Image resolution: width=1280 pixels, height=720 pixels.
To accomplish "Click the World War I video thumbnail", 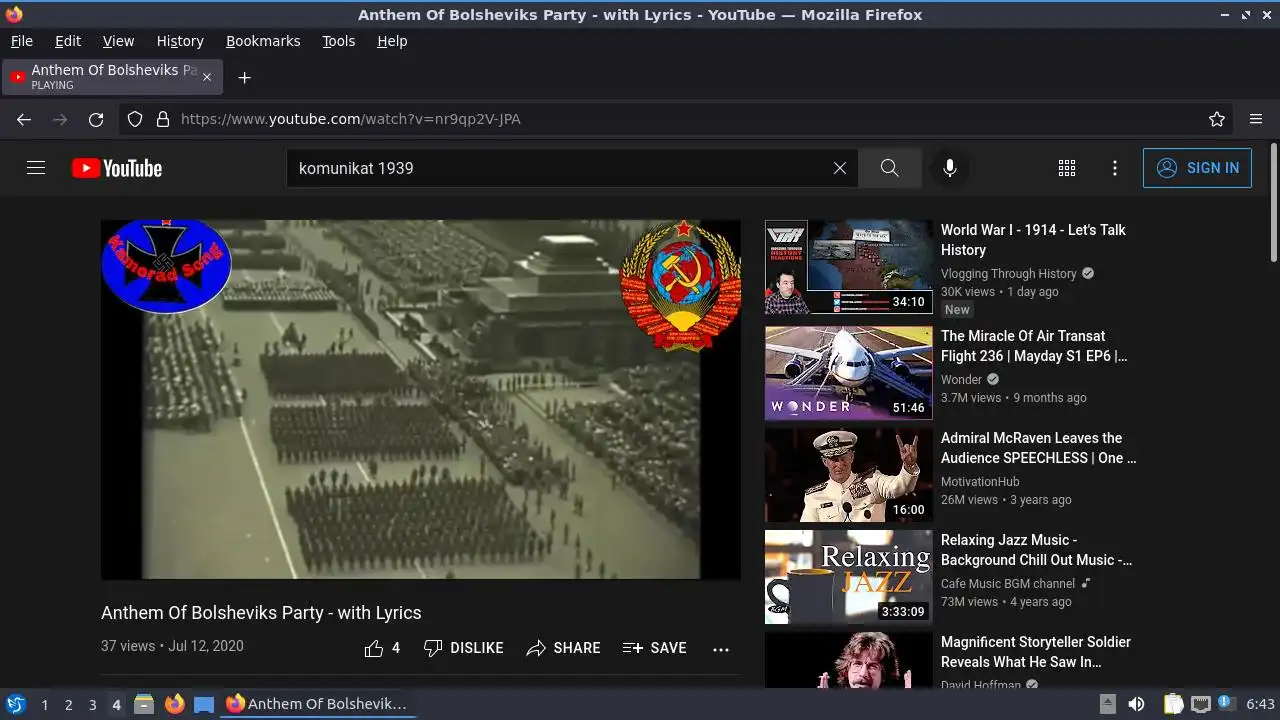I will (x=849, y=267).
